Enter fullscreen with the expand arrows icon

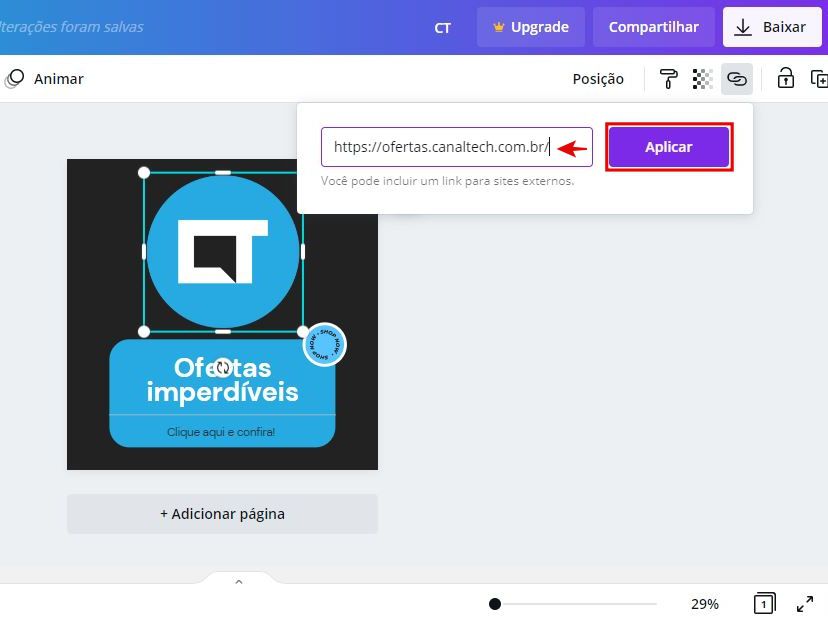click(805, 604)
